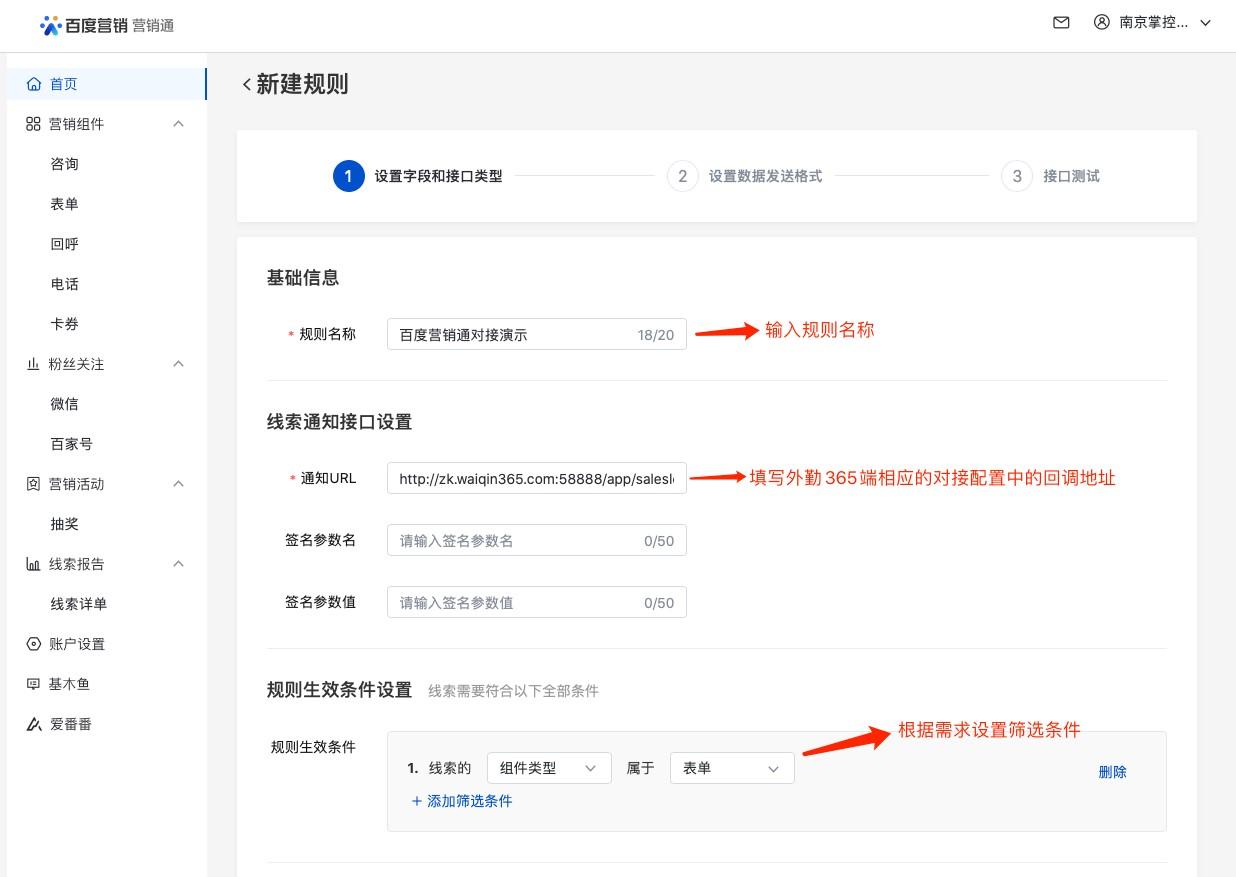Select 咨询 from the sidebar menu
This screenshot has width=1236, height=877.
click(x=65, y=164)
